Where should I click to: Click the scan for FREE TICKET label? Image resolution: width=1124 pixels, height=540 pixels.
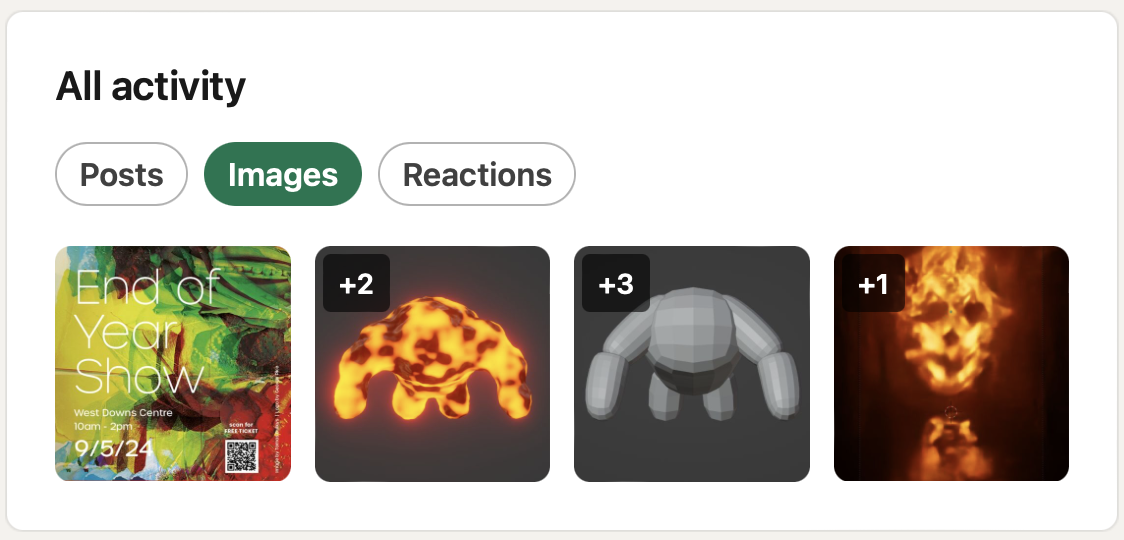(x=242, y=427)
